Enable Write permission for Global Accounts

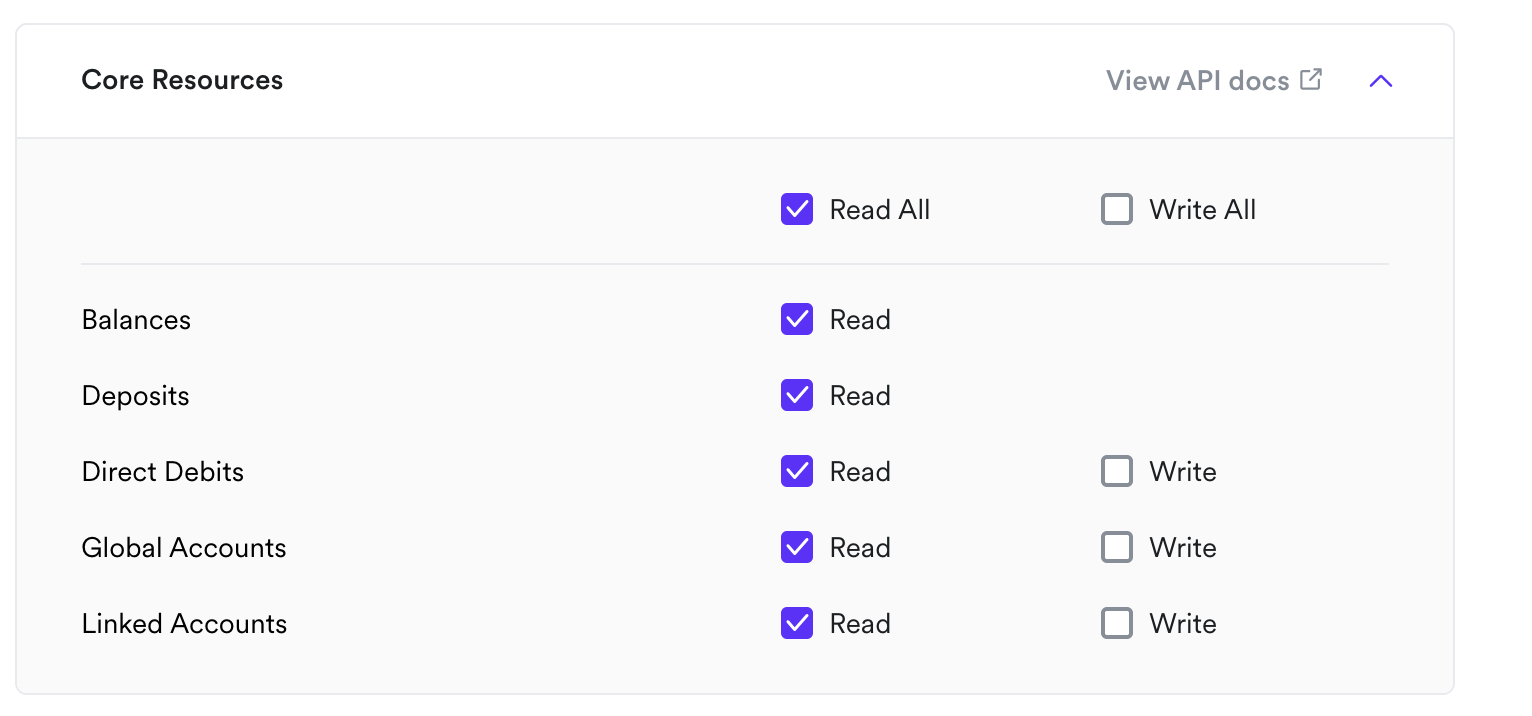(1117, 548)
